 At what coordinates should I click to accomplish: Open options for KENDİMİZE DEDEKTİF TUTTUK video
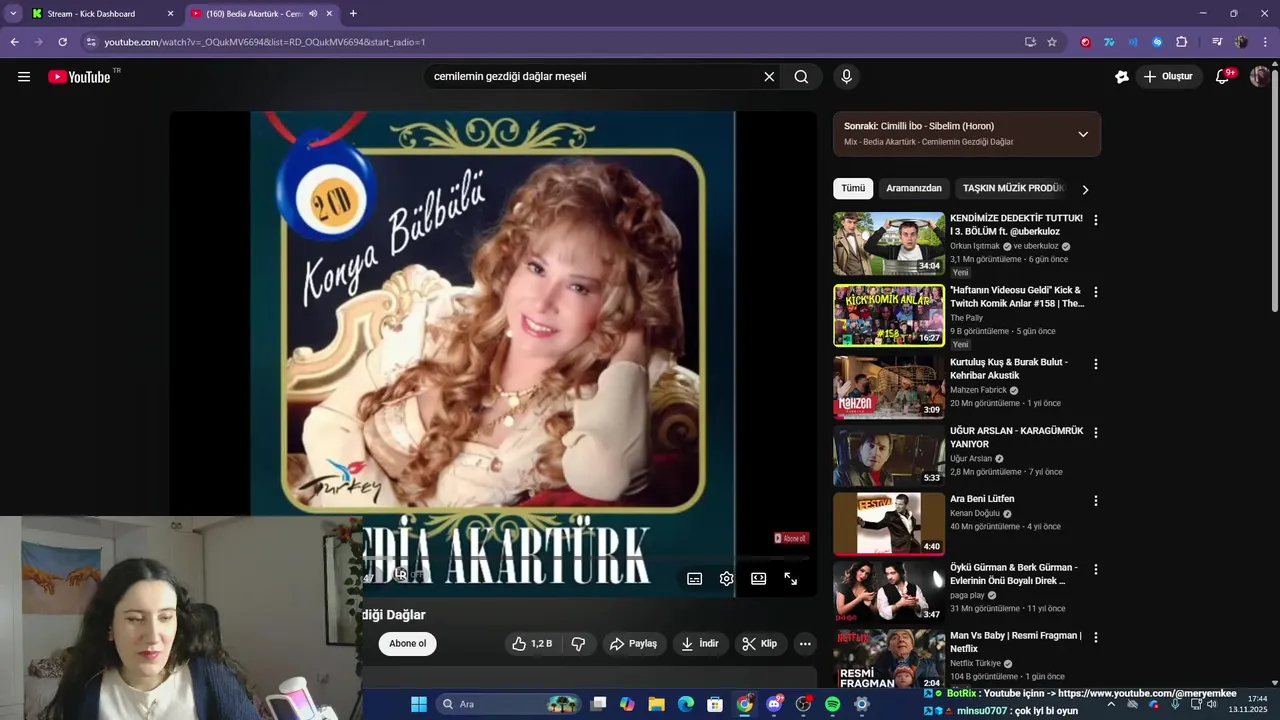coord(1096,220)
